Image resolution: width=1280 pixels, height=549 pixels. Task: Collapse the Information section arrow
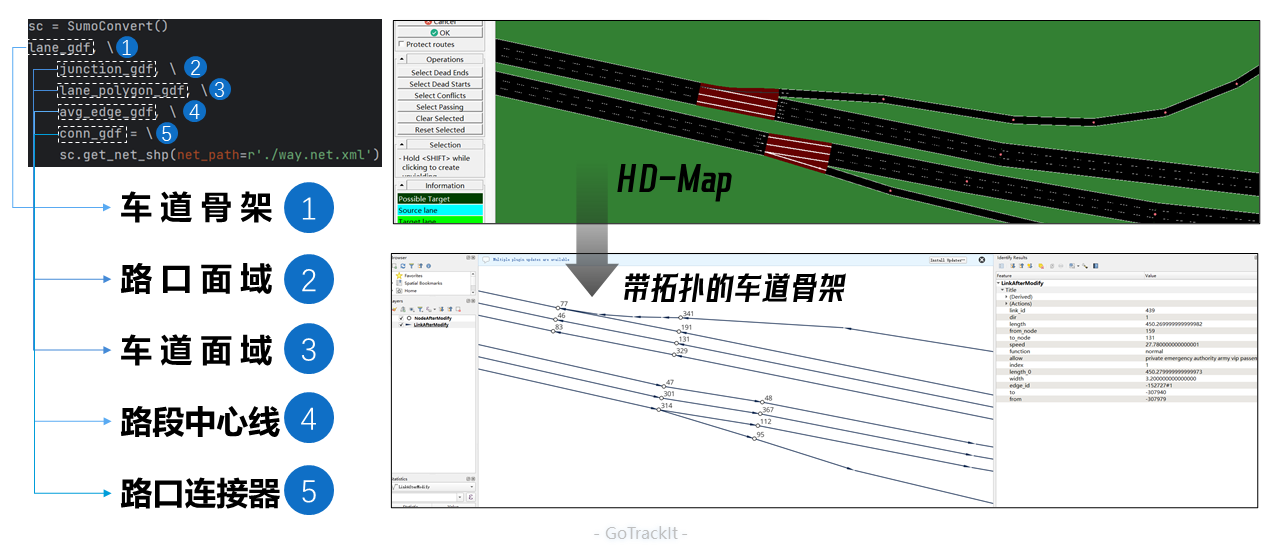click(402, 185)
